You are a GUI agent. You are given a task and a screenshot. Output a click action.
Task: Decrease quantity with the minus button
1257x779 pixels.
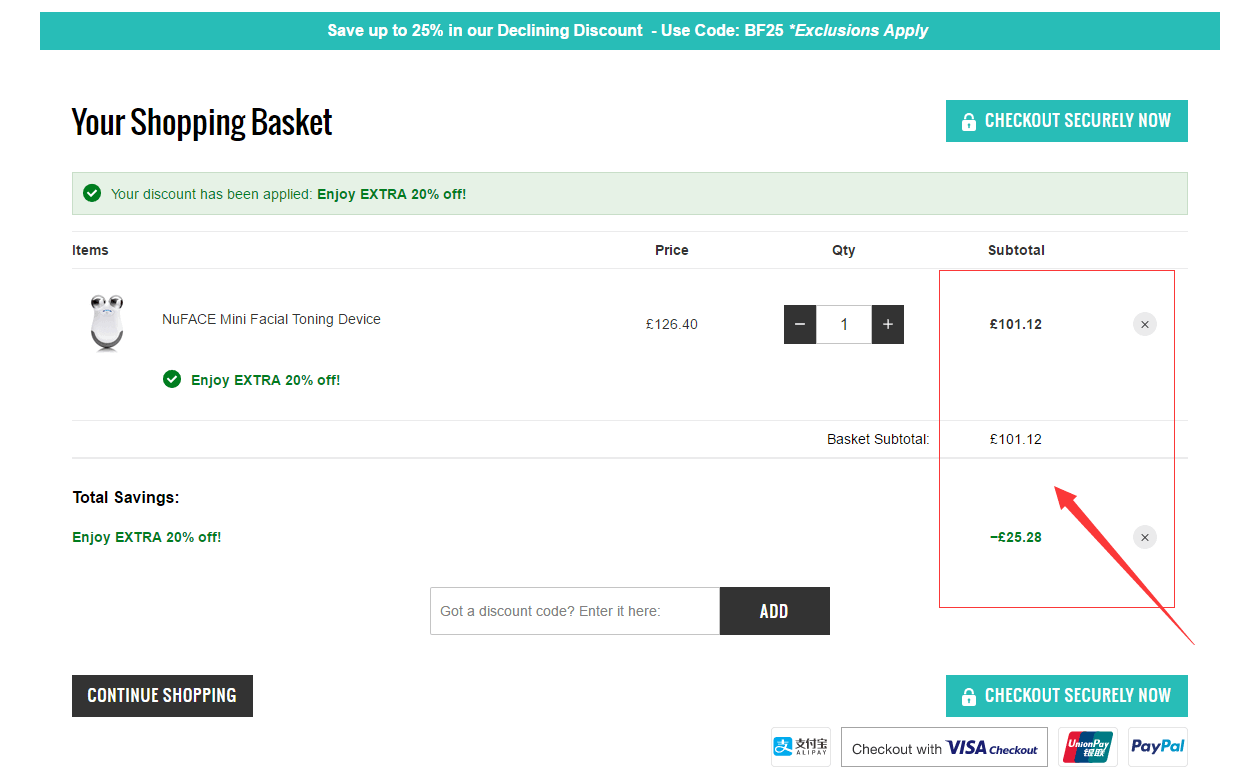click(x=800, y=325)
